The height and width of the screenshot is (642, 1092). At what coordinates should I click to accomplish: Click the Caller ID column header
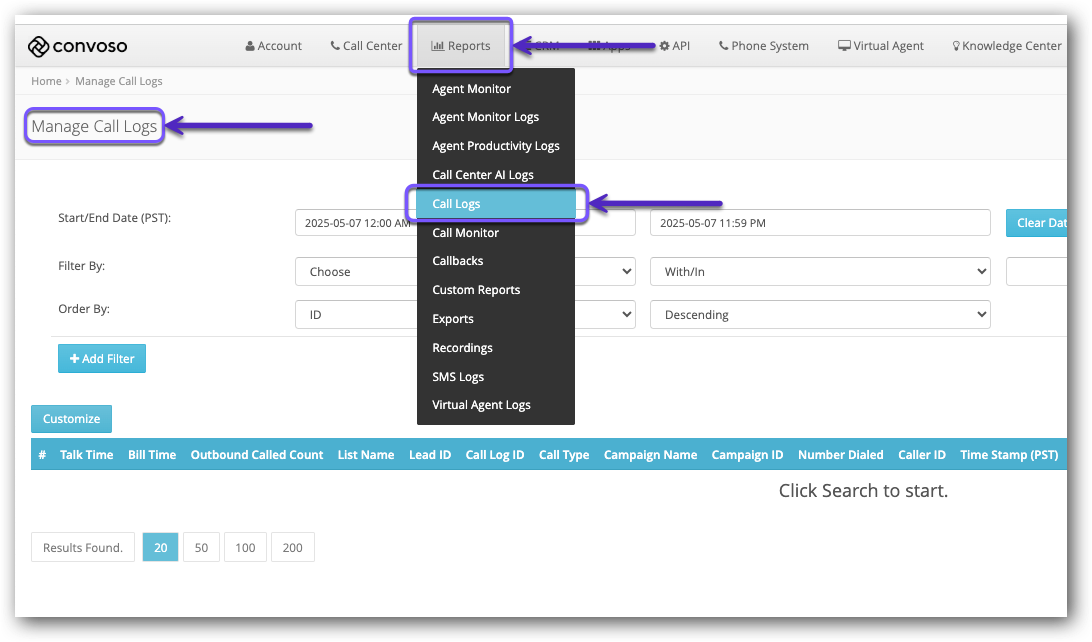(921, 455)
